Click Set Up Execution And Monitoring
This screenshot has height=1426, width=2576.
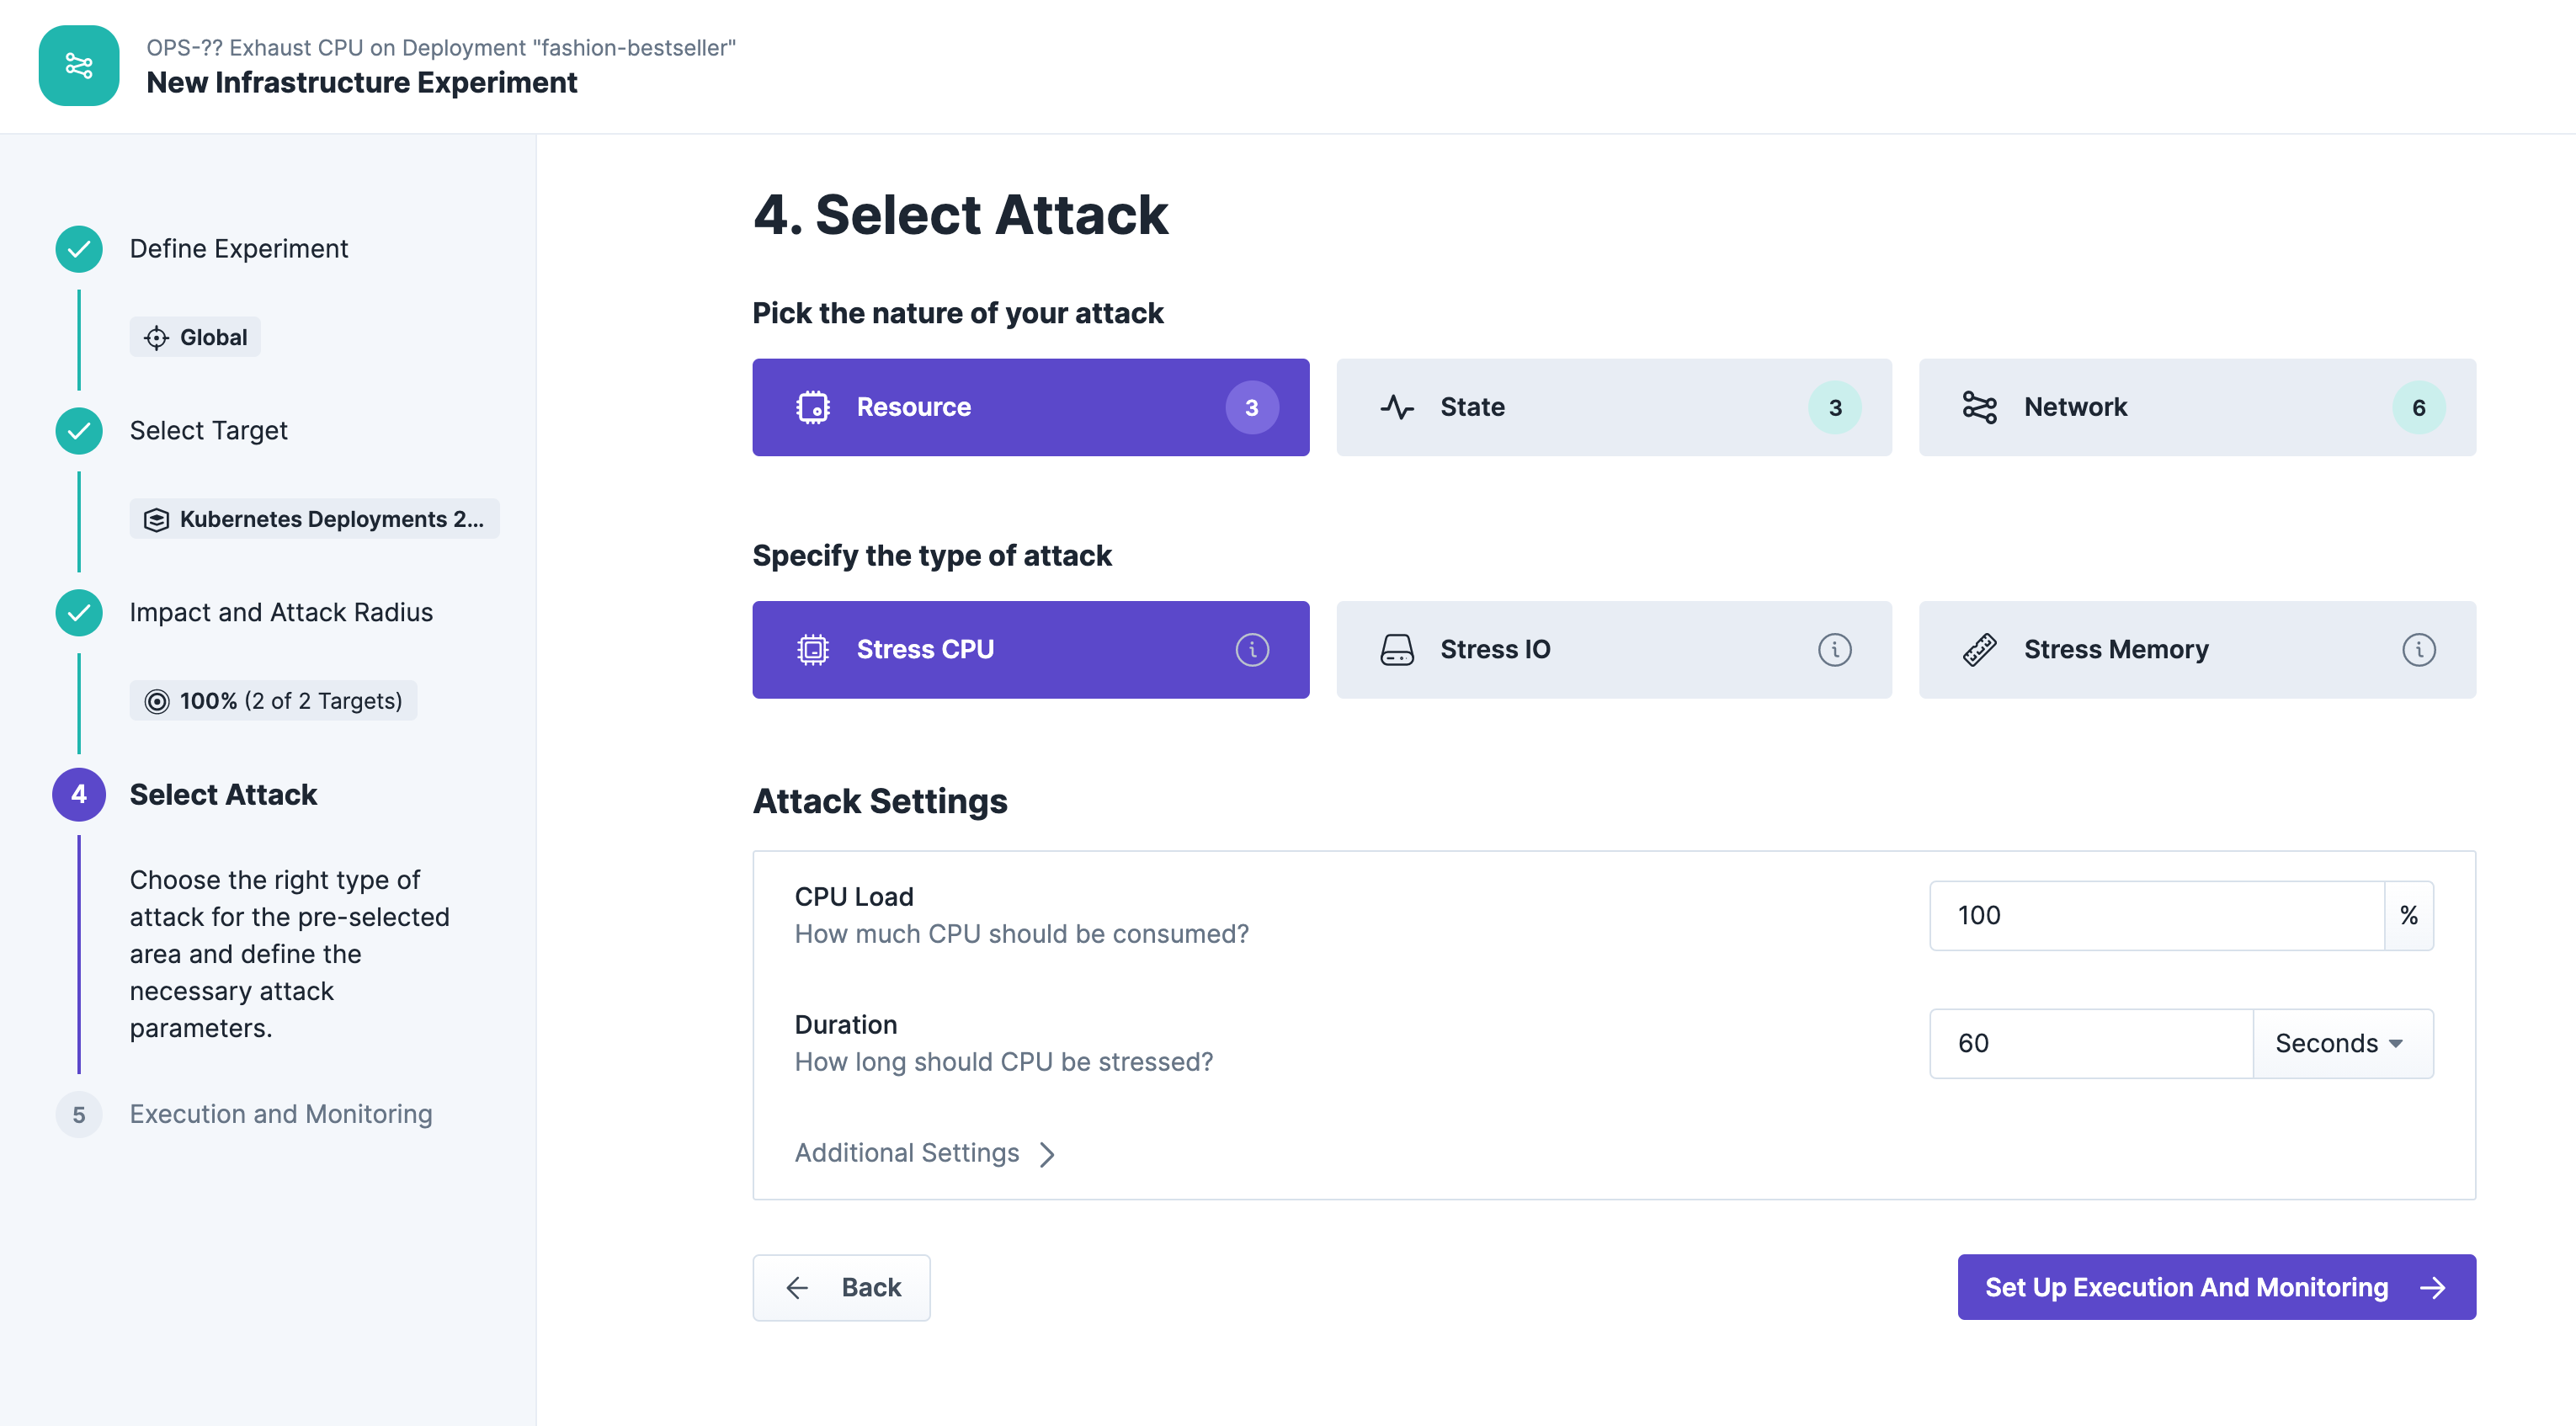point(2215,1287)
